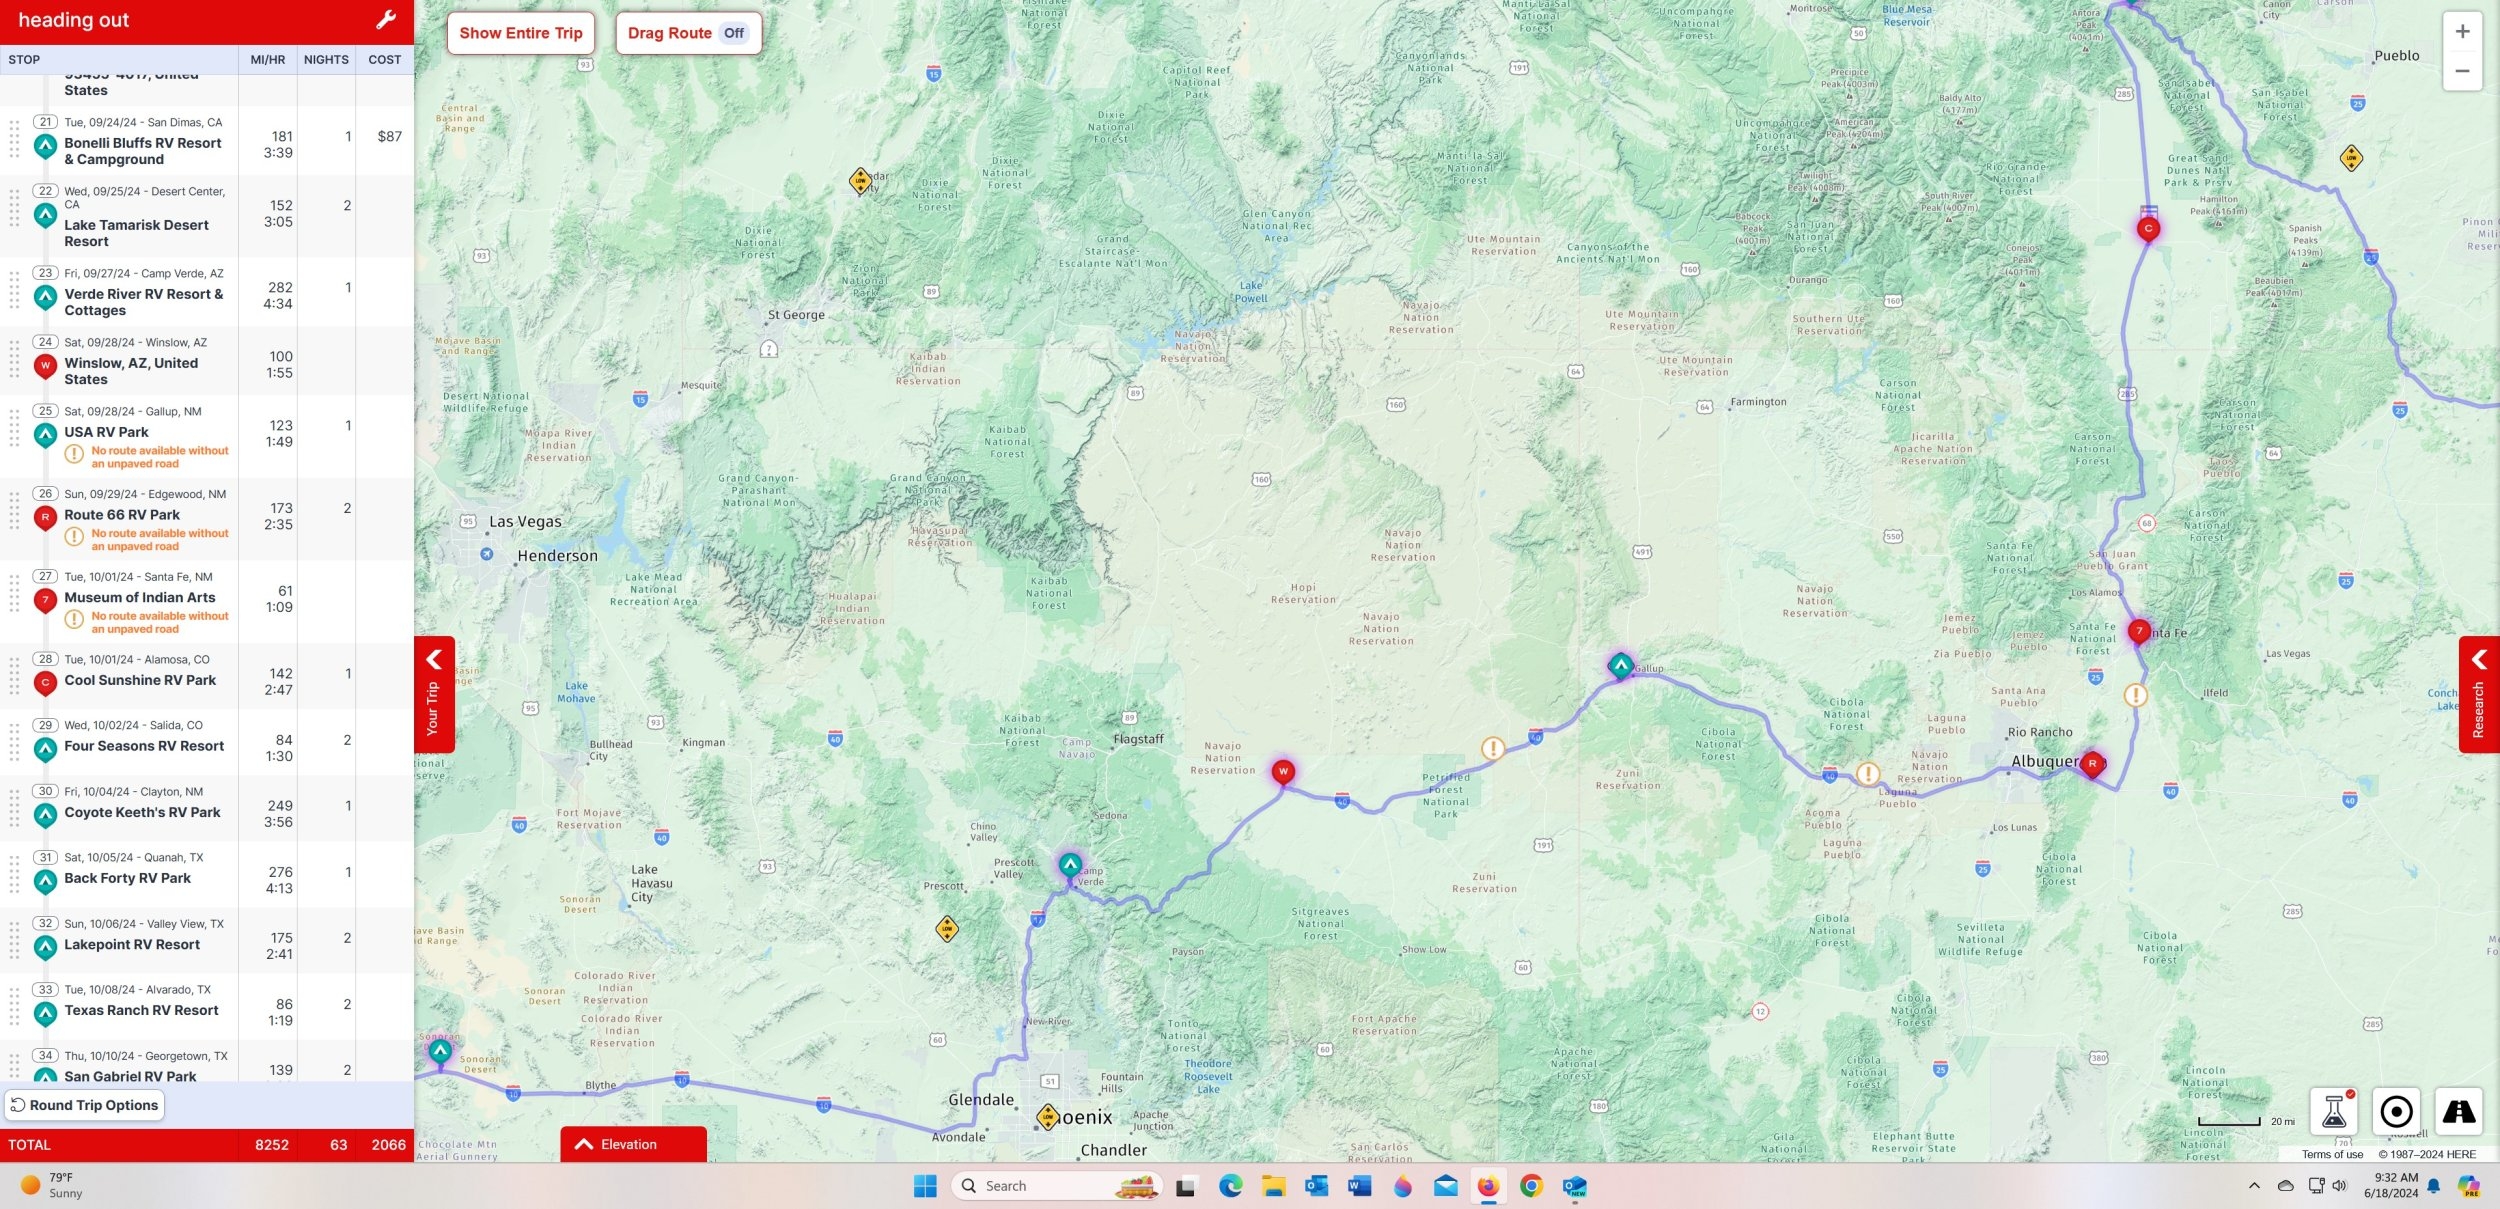Zoom out the map with minus button

[x=2462, y=71]
